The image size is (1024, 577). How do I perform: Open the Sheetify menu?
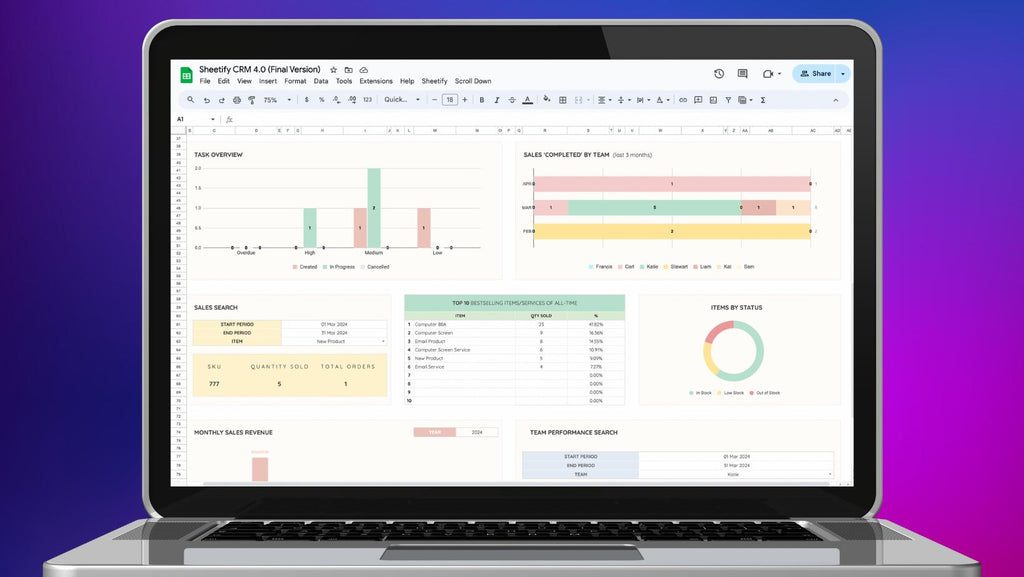tap(434, 81)
